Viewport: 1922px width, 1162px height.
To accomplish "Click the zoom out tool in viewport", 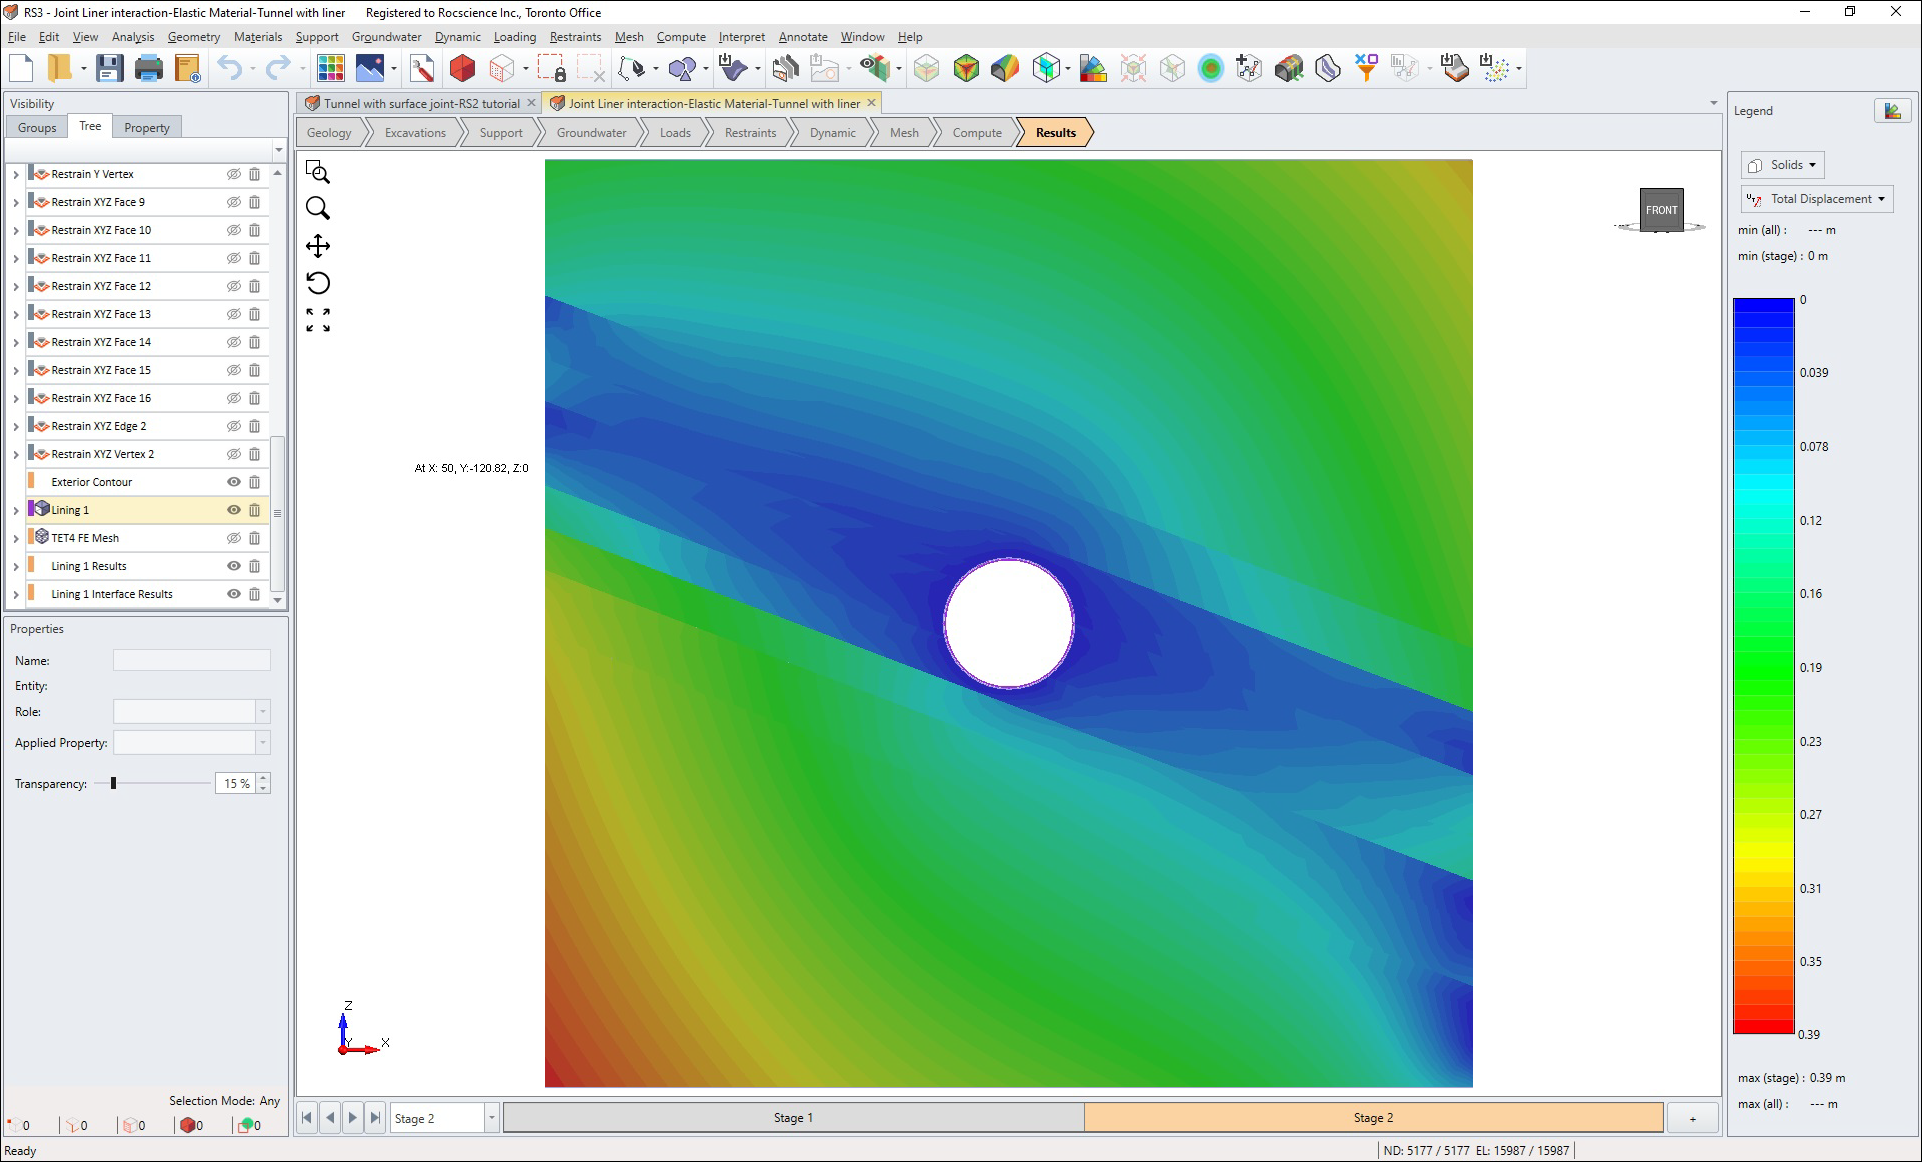I will (x=317, y=209).
